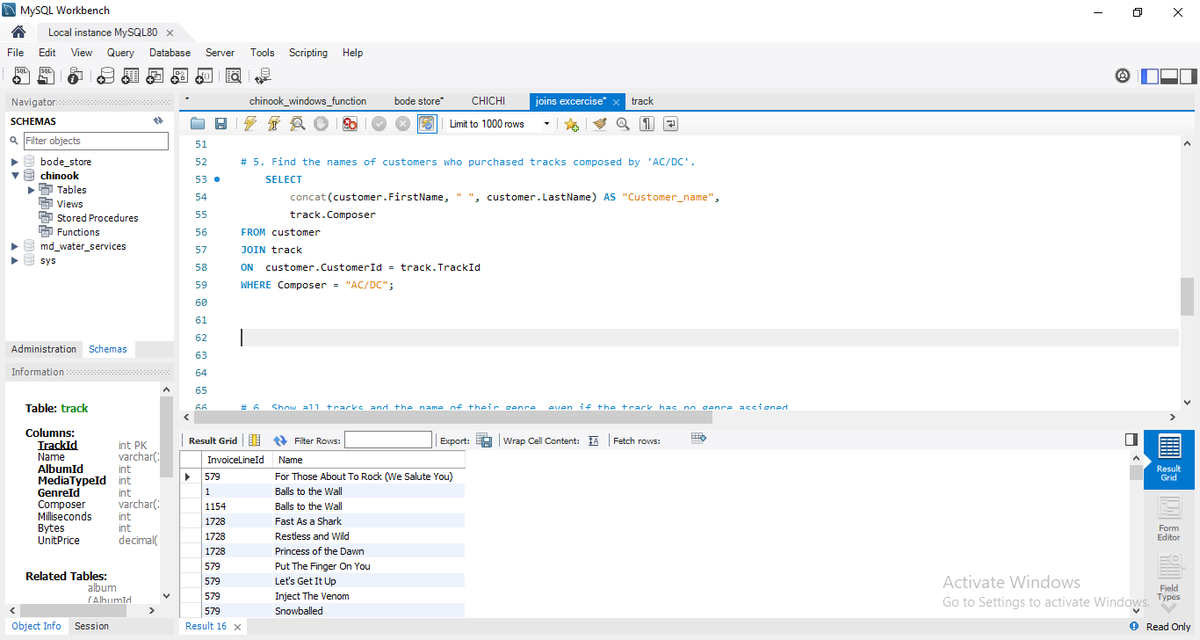Viewport: 1200px width, 640px height.
Task: Expand the md_water_services schema
Action: [x=14, y=246]
